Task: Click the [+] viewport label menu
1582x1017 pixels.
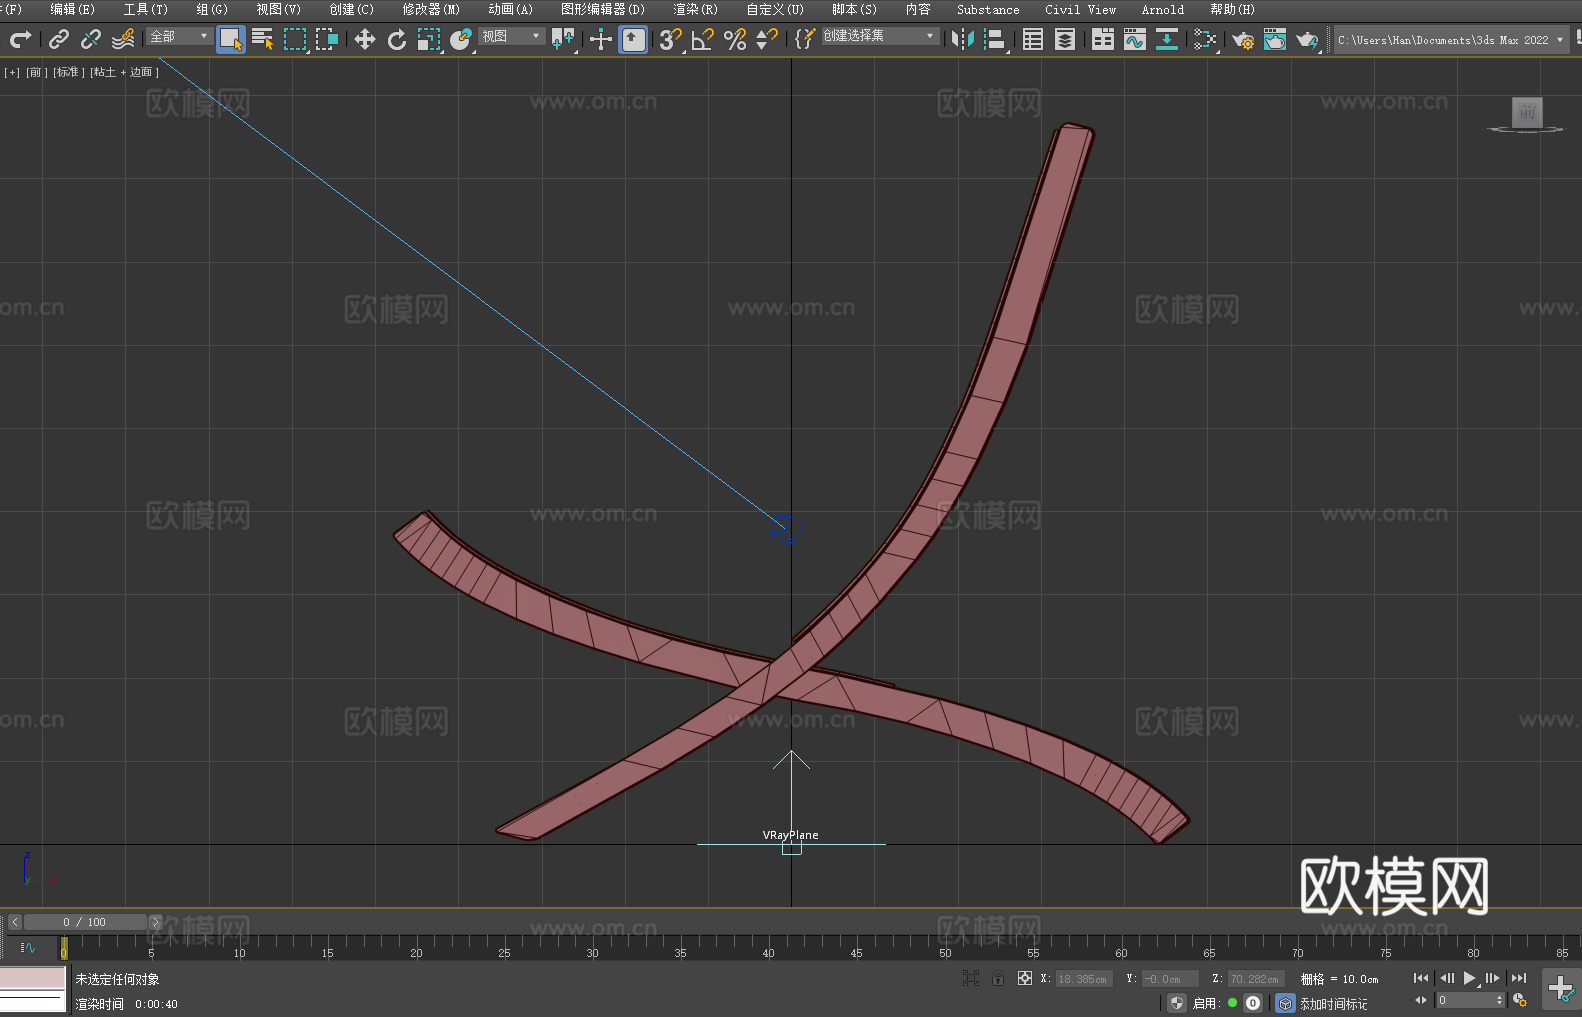Action: point(12,72)
